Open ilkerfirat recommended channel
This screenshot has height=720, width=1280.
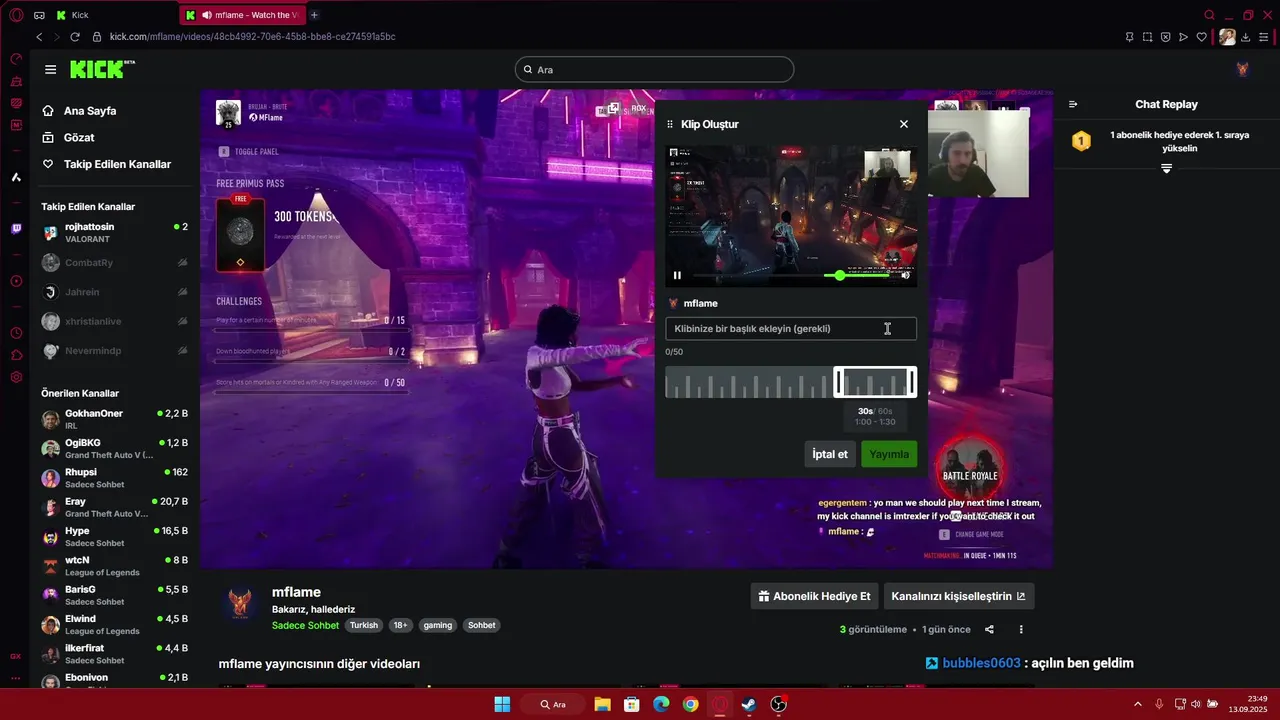pyautogui.click(x=114, y=653)
